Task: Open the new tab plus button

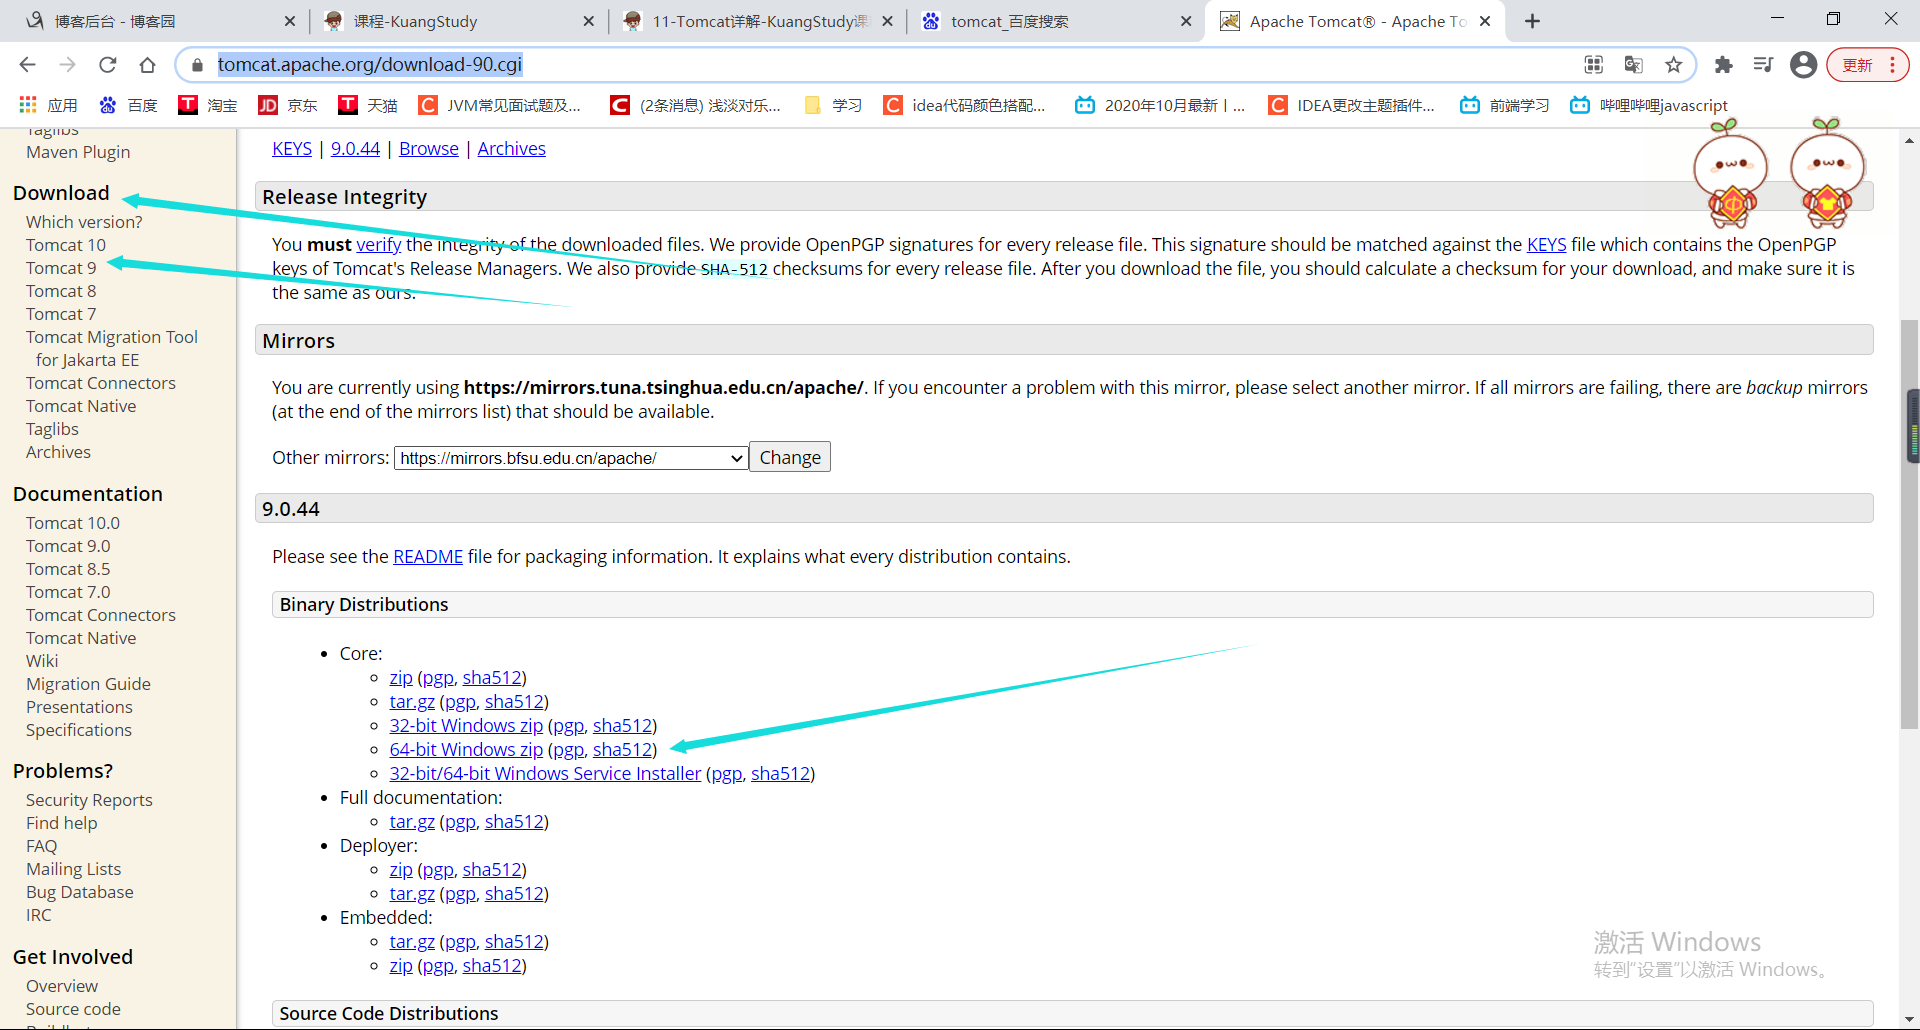Action: tap(1532, 21)
